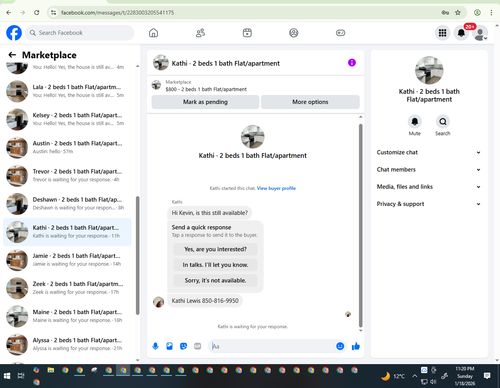This screenshot has width=500, height=388.
Task: Open Kathi's profile picture in right panel
Action: point(429,70)
